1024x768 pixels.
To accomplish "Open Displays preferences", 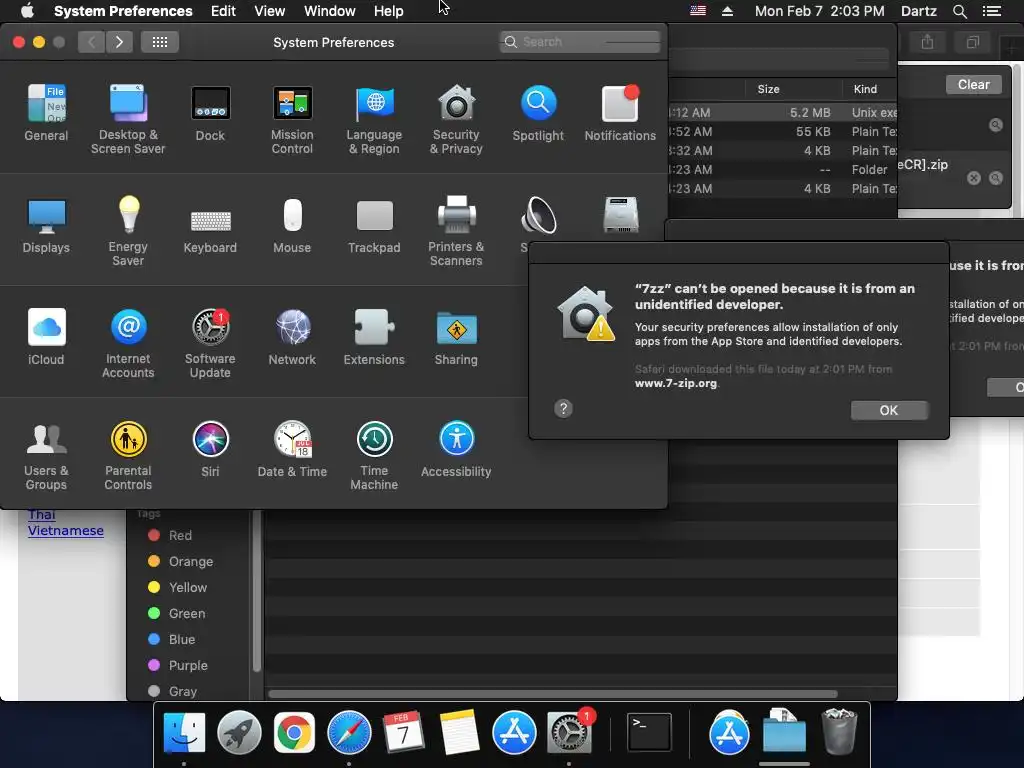I will pyautogui.click(x=46, y=225).
